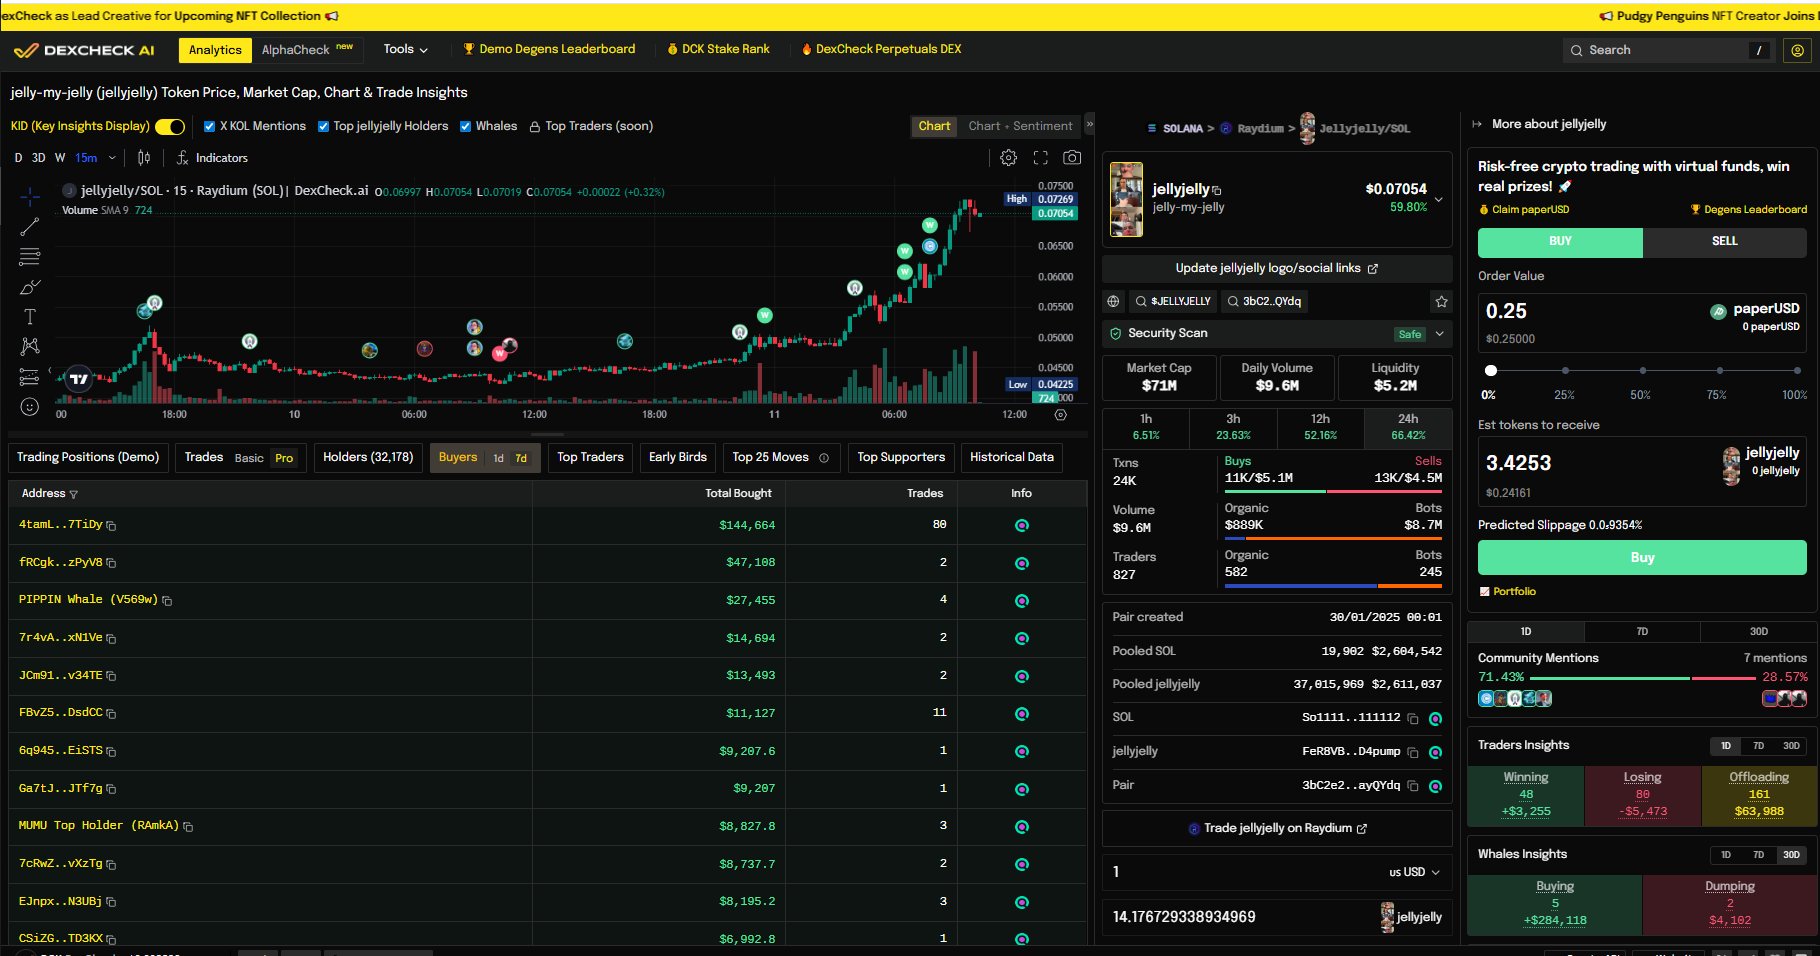Uncheck the X KOL Mentions checkbox
Viewport: 1820px width, 956px height.
(209, 126)
